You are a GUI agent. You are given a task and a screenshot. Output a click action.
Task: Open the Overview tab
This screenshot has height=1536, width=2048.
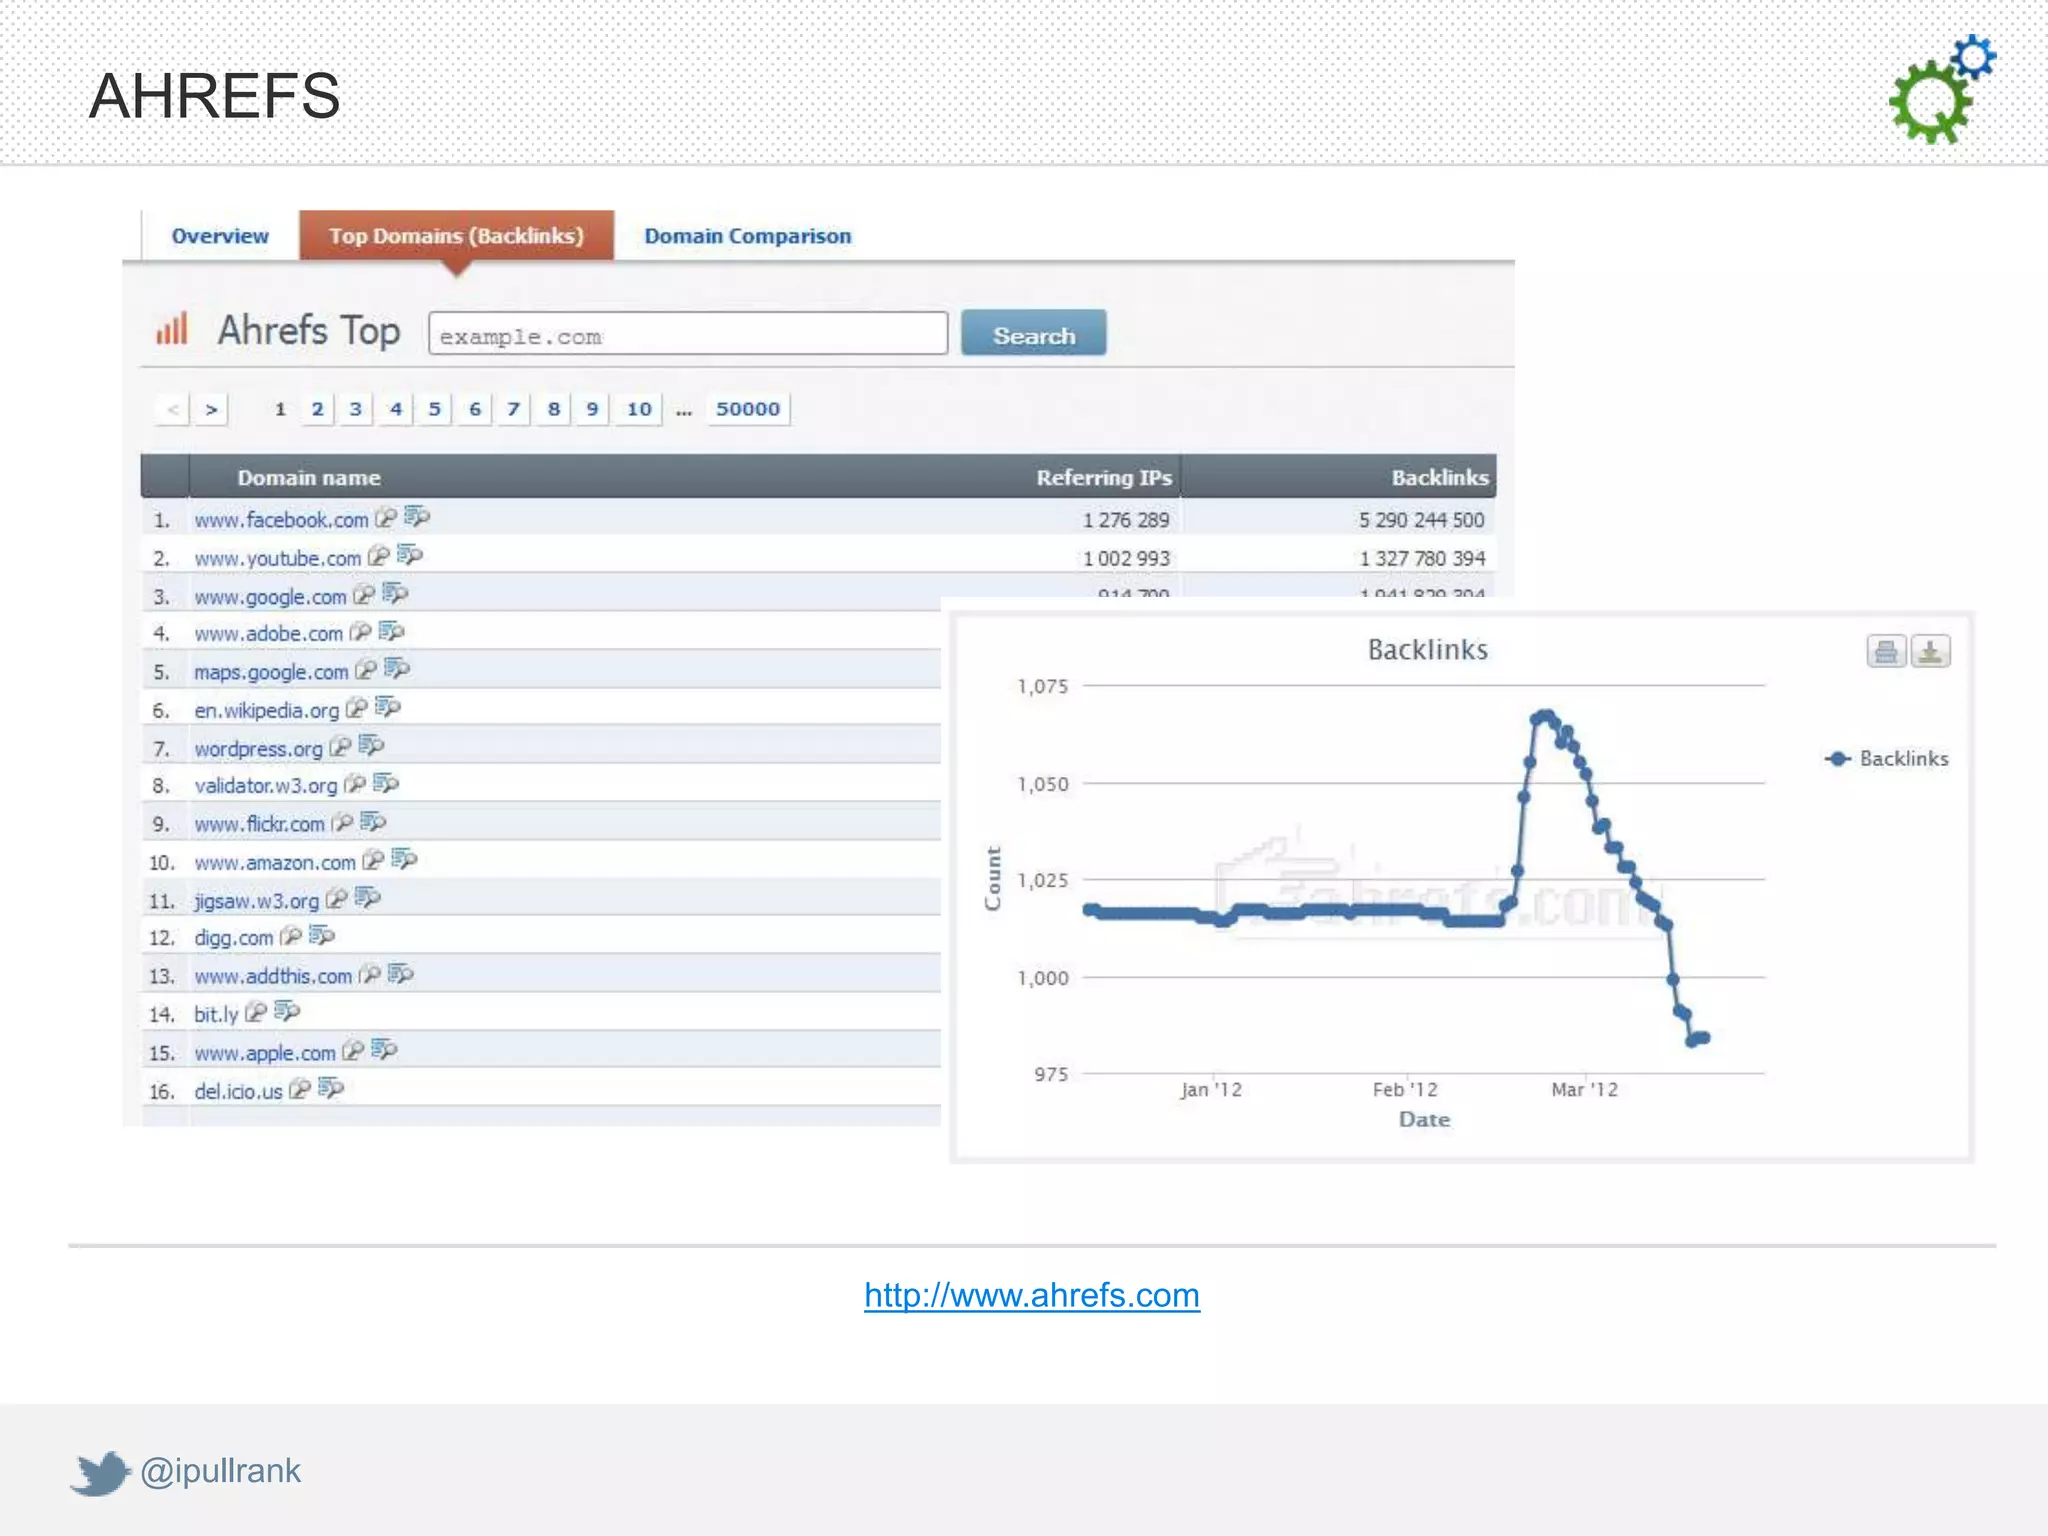(x=220, y=236)
